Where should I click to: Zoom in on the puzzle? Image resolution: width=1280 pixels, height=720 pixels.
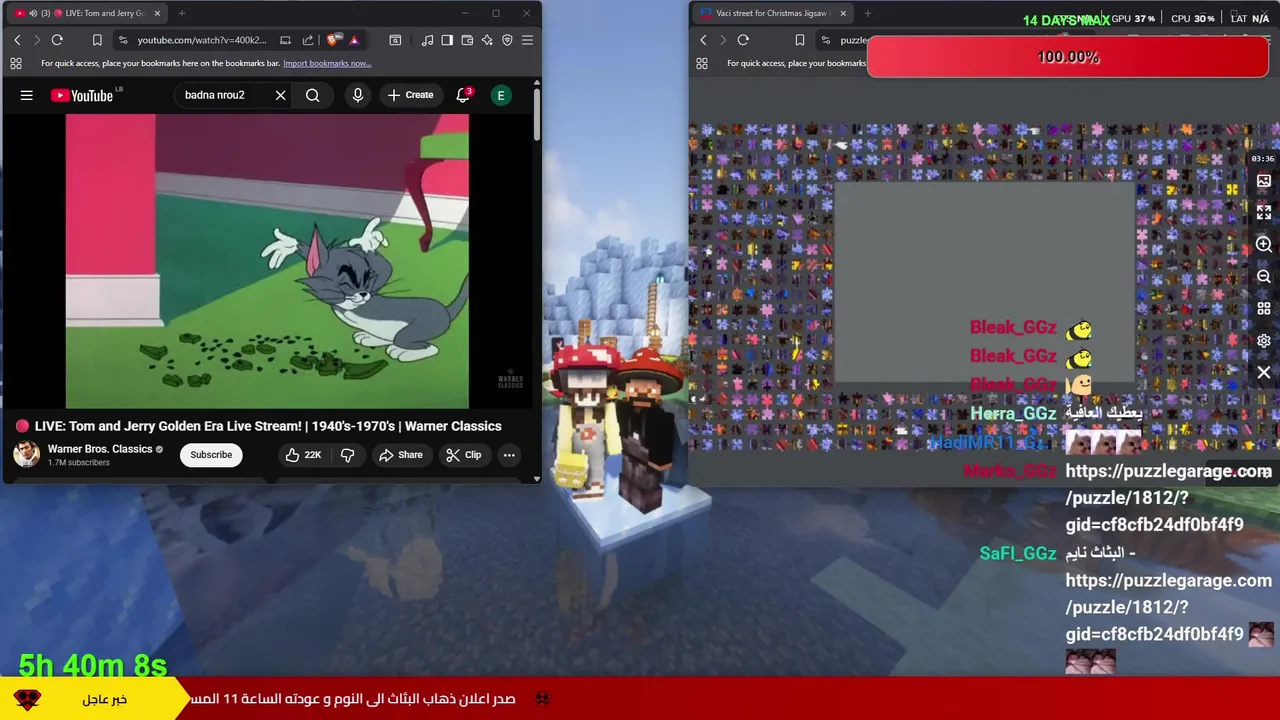click(x=1264, y=244)
